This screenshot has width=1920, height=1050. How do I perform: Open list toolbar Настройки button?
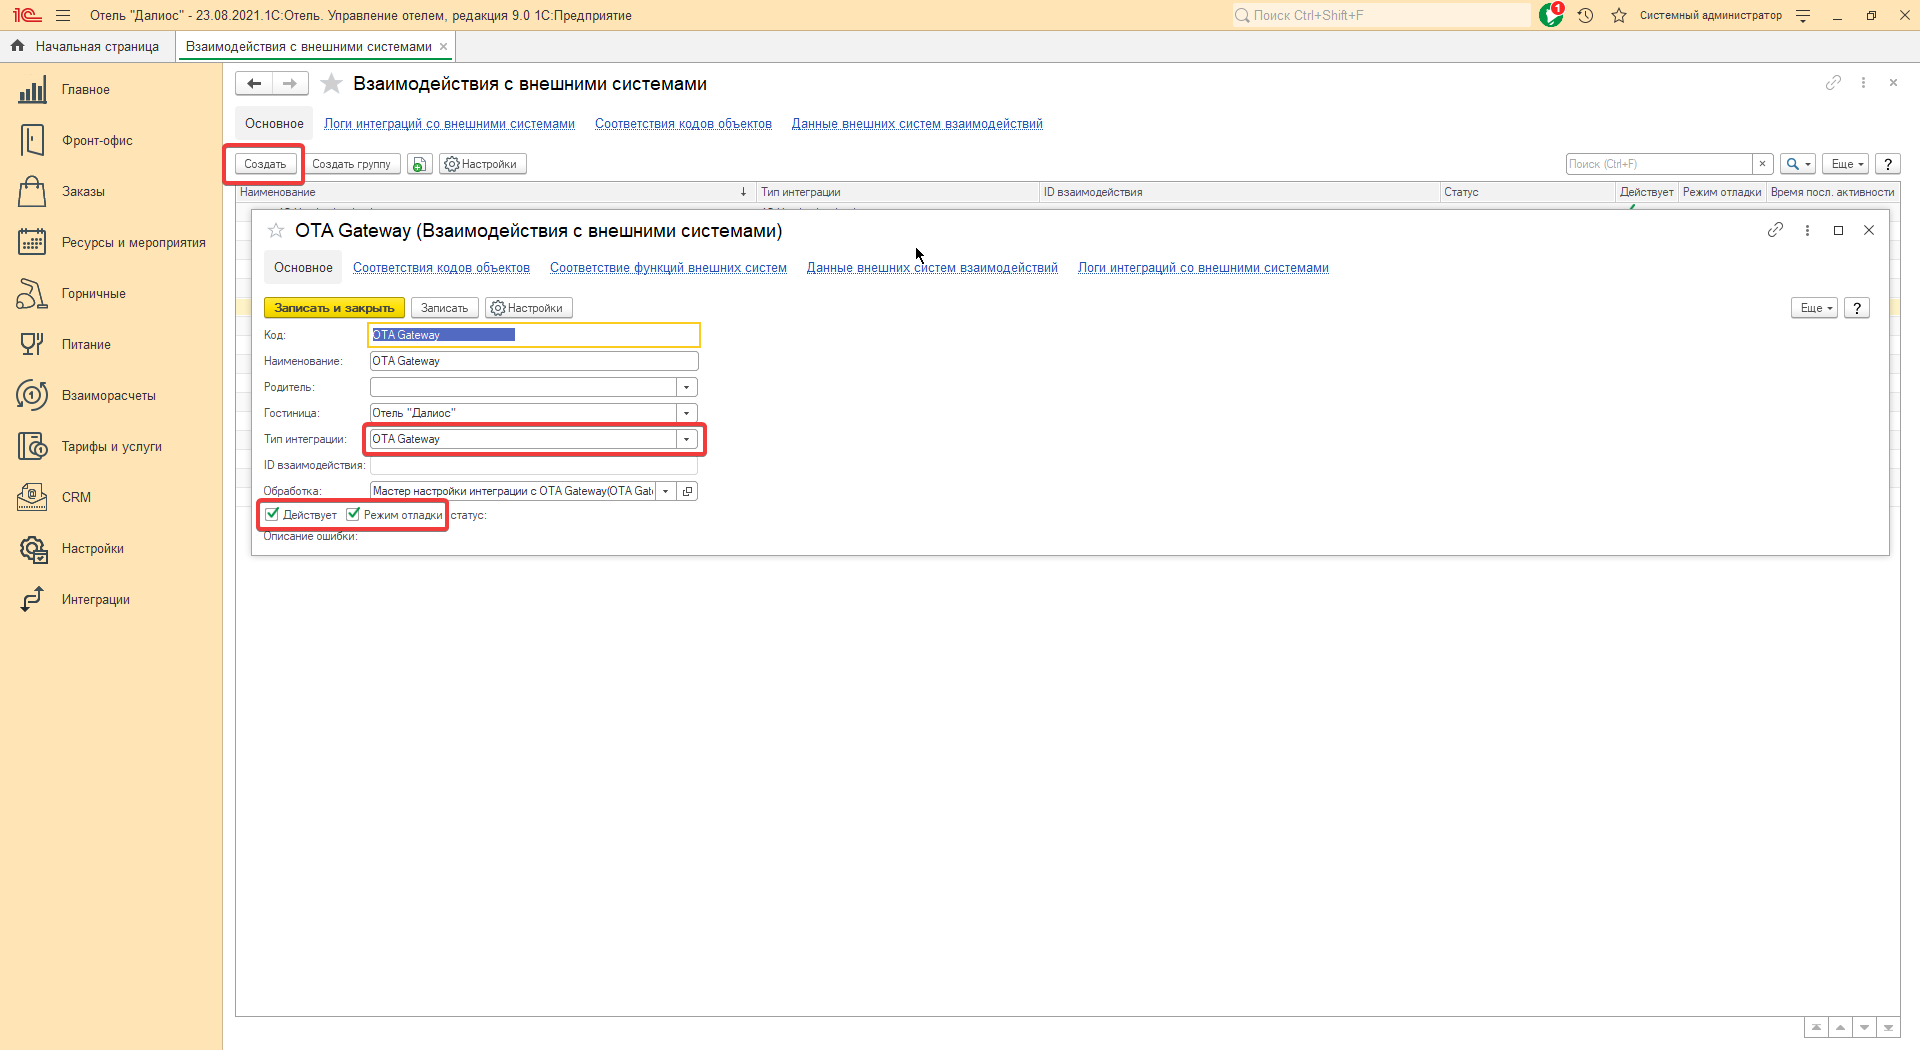click(482, 164)
